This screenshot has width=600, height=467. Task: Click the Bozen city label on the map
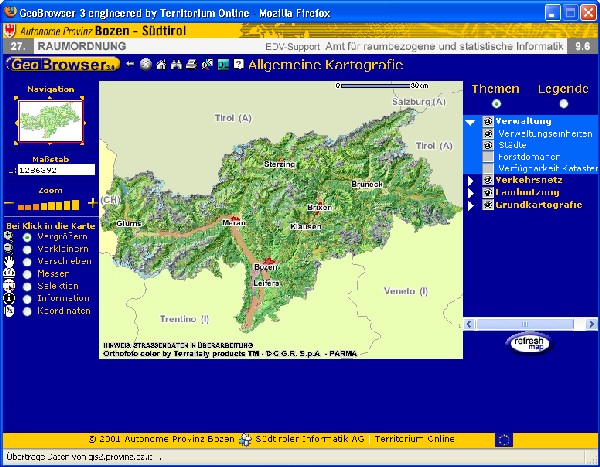[x=266, y=267]
